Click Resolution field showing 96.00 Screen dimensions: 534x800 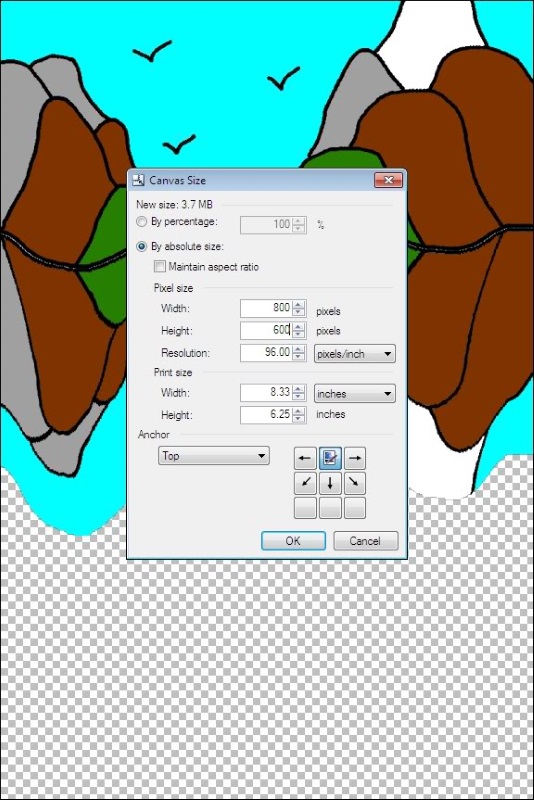pos(267,353)
